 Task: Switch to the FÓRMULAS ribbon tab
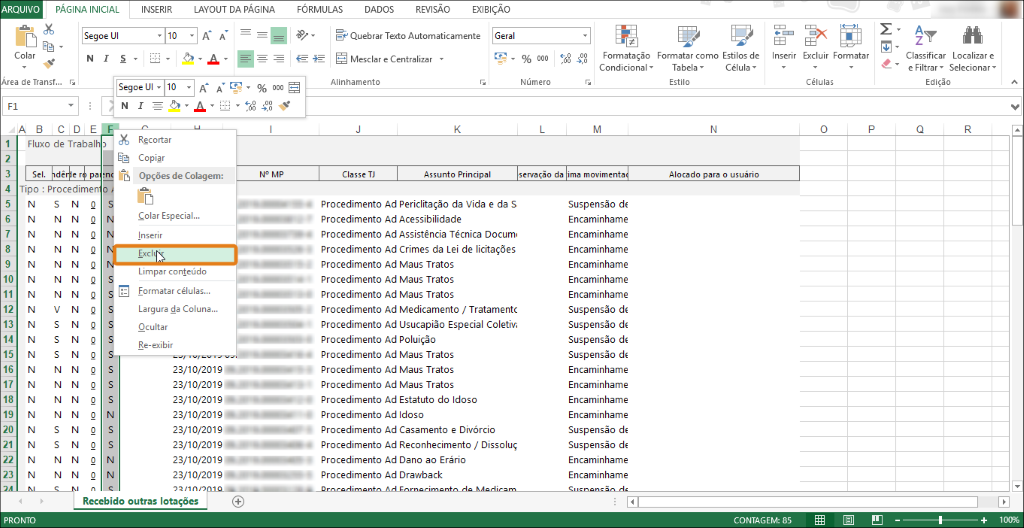coord(319,10)
